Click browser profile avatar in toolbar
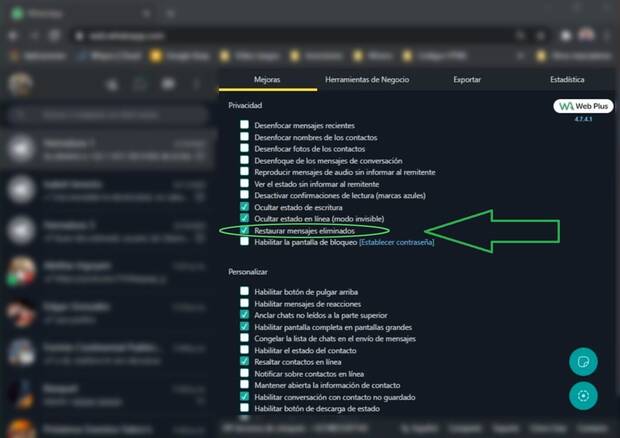 (586, 35)
